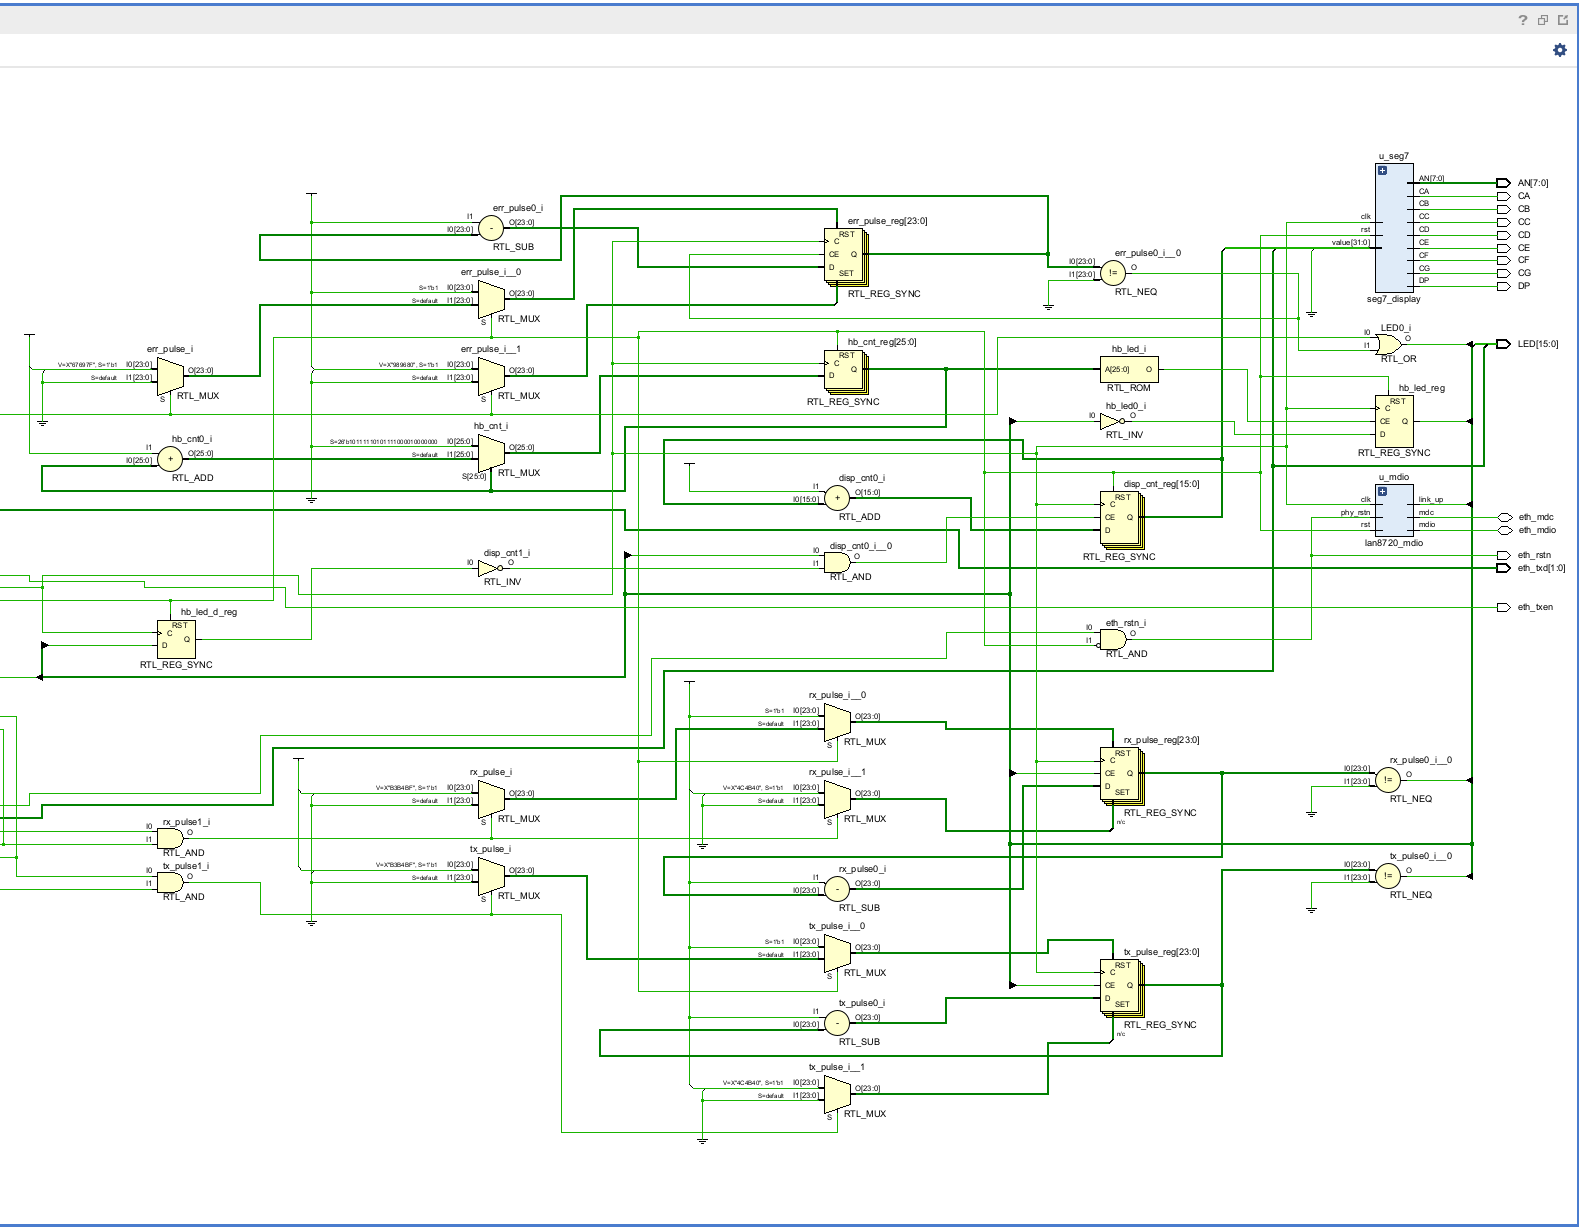
Task: Select the rx_pulse1_i AND gate
Action: pyautogui.click(x=170, y=838)
